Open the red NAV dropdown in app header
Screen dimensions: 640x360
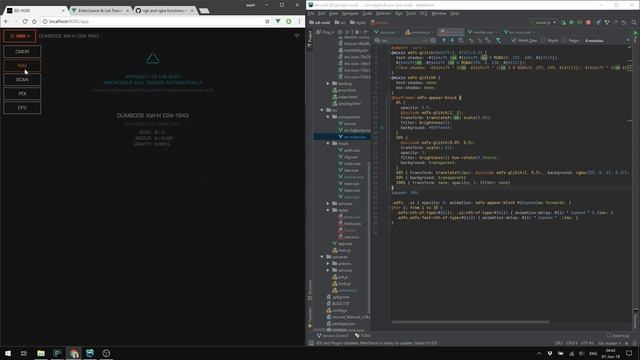20,36
